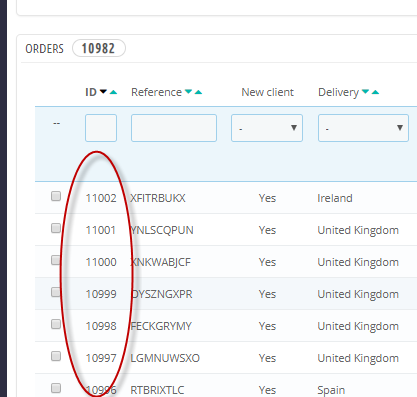Click the ORDERS panel heading
The height and width of the screenshot is (397, 417).
[44, 49]
